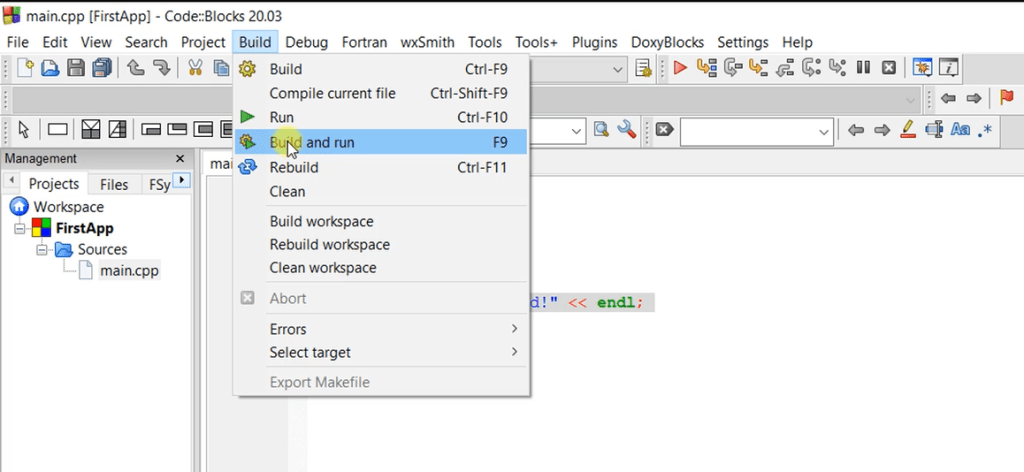Toggle highlight matches pencil icon

pyautogui.click(x=908, y=129)
